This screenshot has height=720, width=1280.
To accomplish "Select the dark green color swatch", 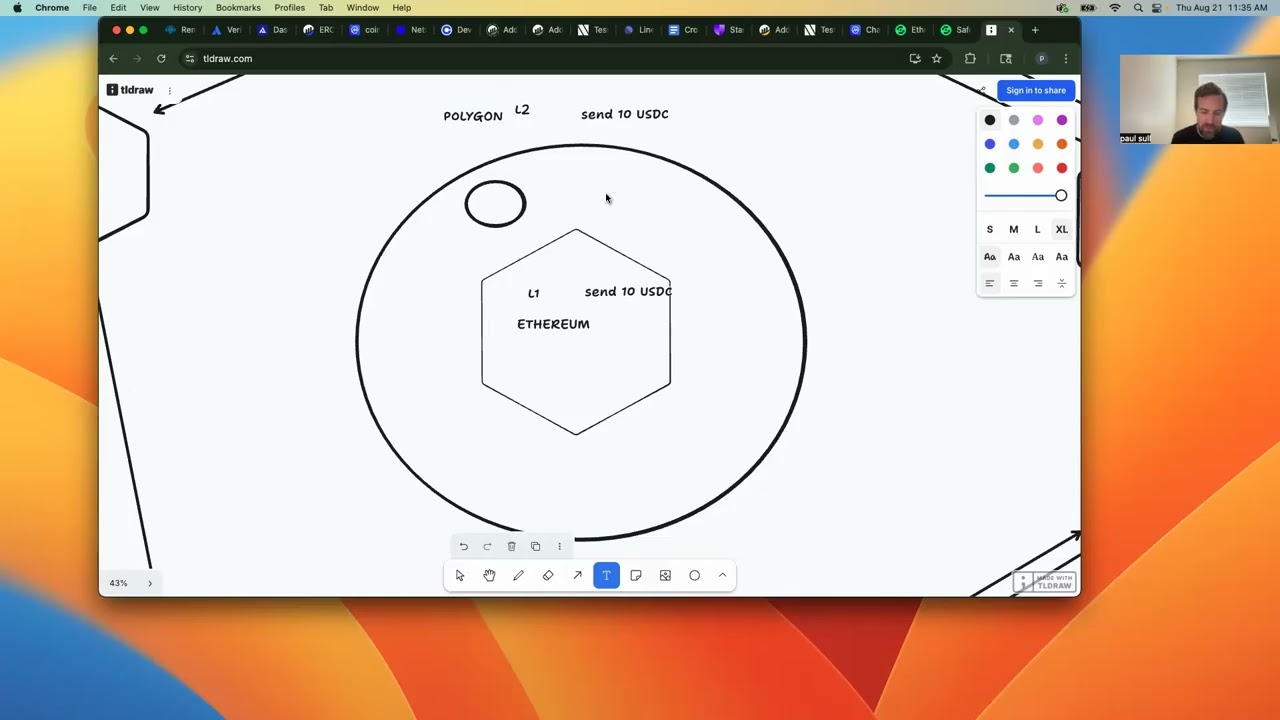I will click(x=990, y=168).
